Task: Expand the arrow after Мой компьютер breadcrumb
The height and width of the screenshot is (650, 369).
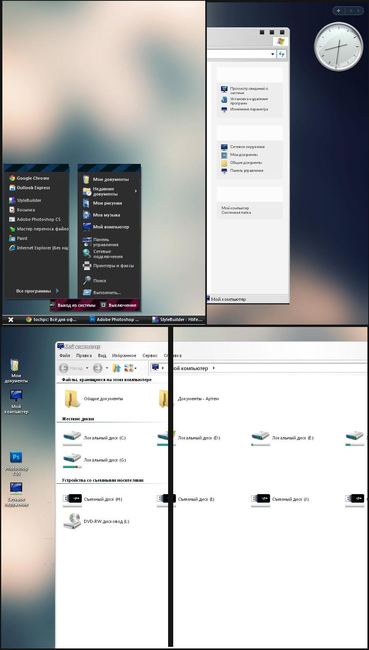Action: [x=214, y=368]
